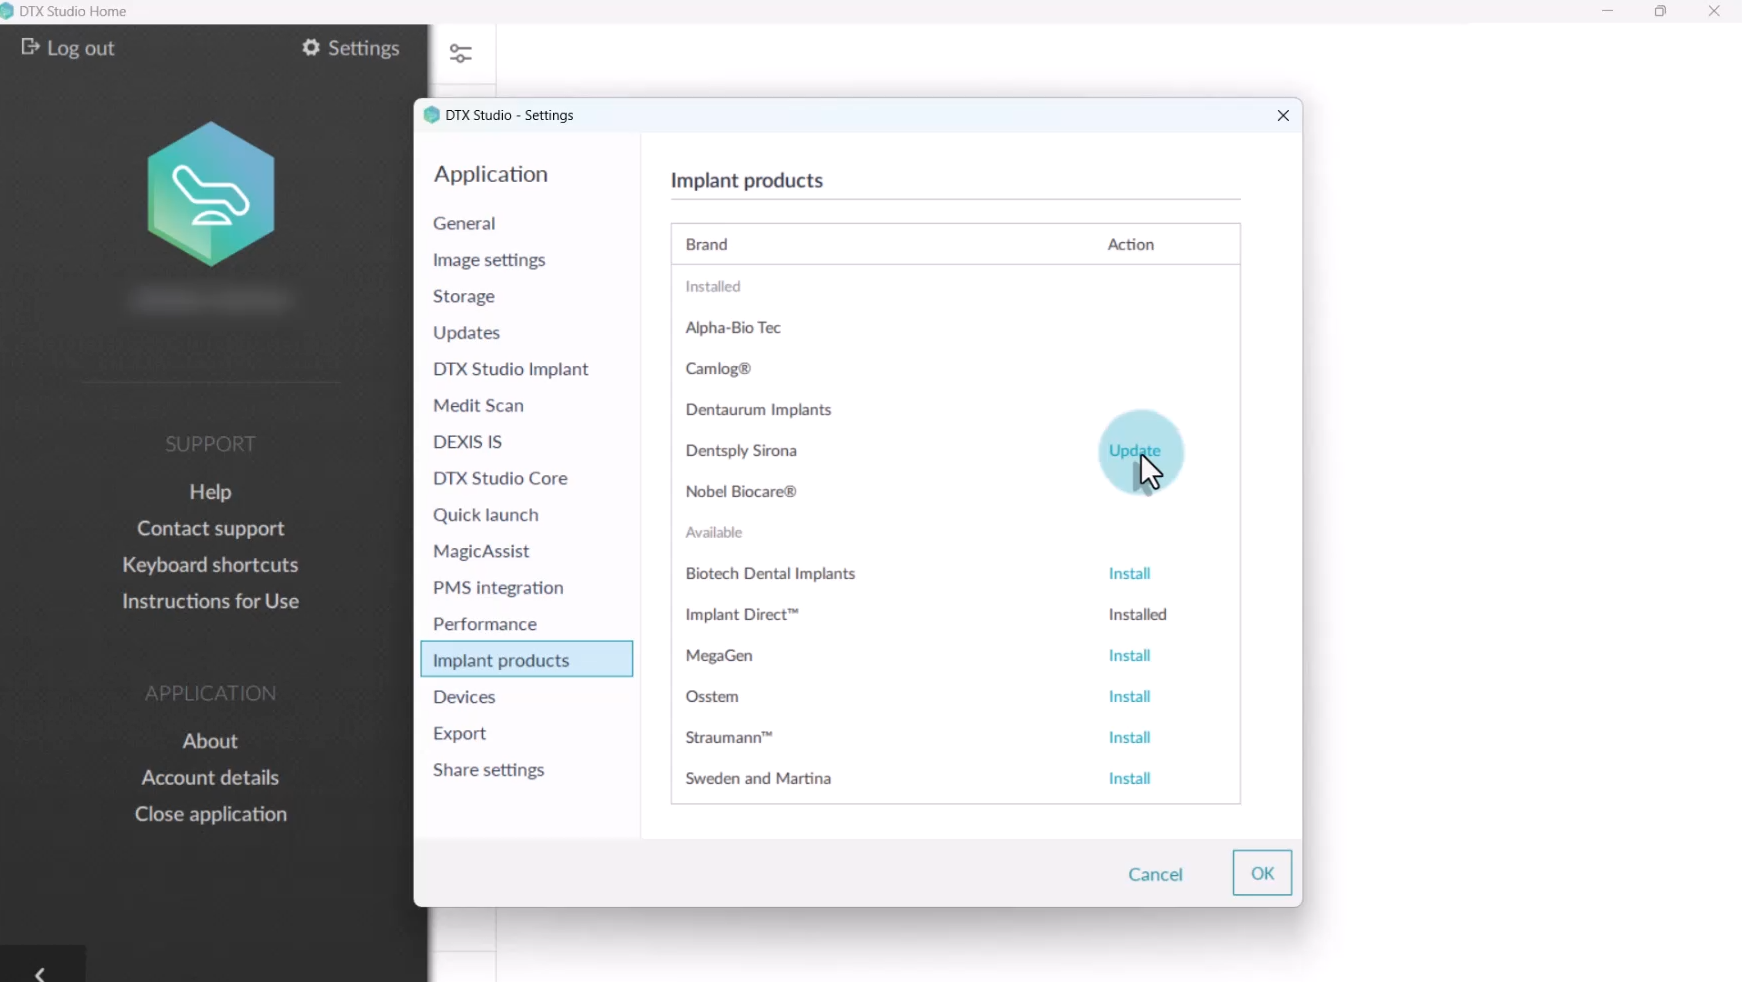
Task: Install the Osstem implant library
Action: click(1129, 697)
